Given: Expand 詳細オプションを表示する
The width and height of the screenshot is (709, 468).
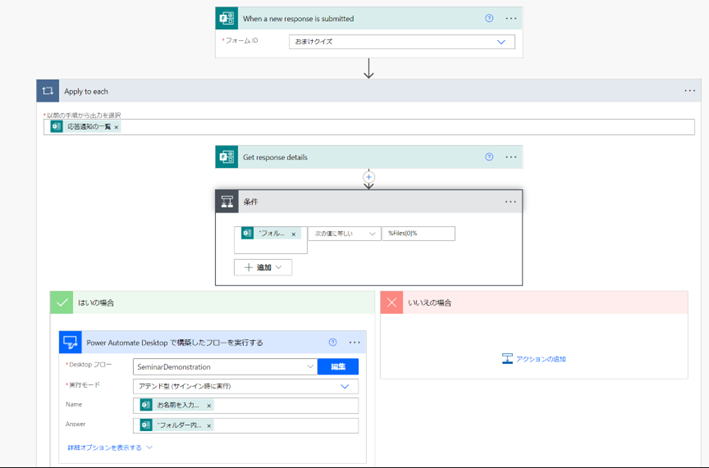Looking at the screenshot, I should (x=110, y=448).
